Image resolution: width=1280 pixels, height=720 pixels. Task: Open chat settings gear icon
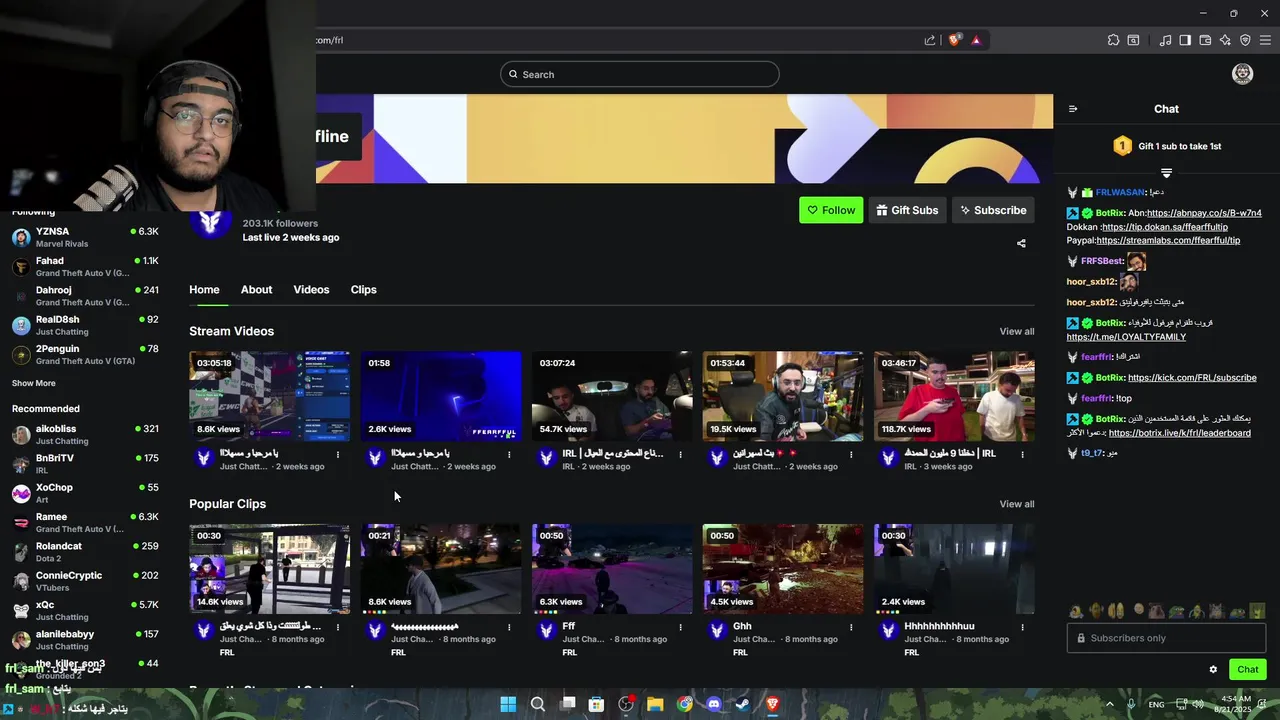click(1213, 670)
